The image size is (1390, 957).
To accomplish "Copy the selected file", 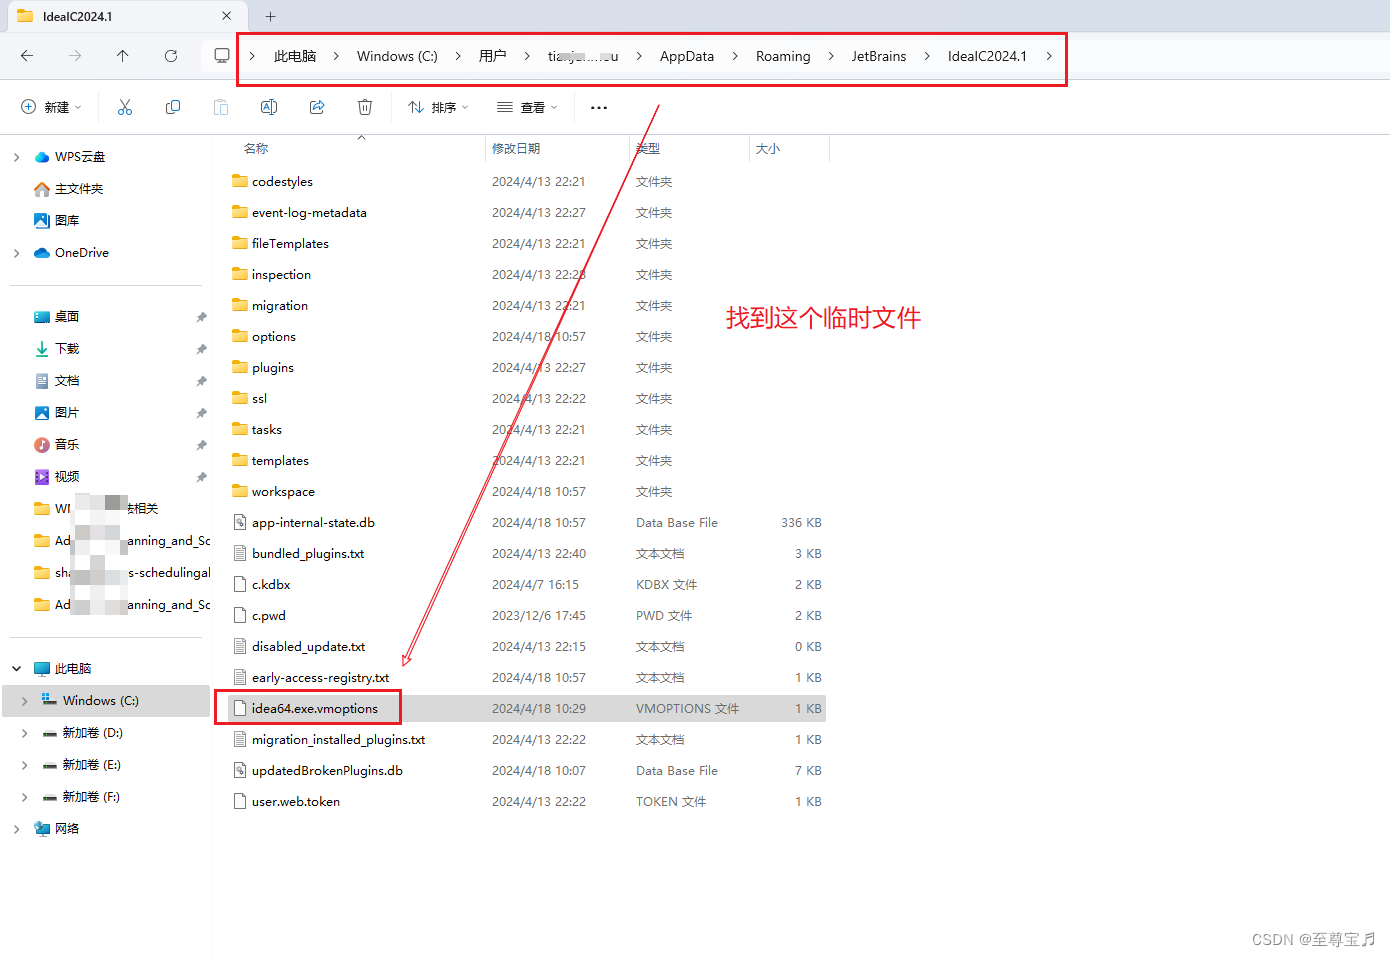I will coord(173,107).
